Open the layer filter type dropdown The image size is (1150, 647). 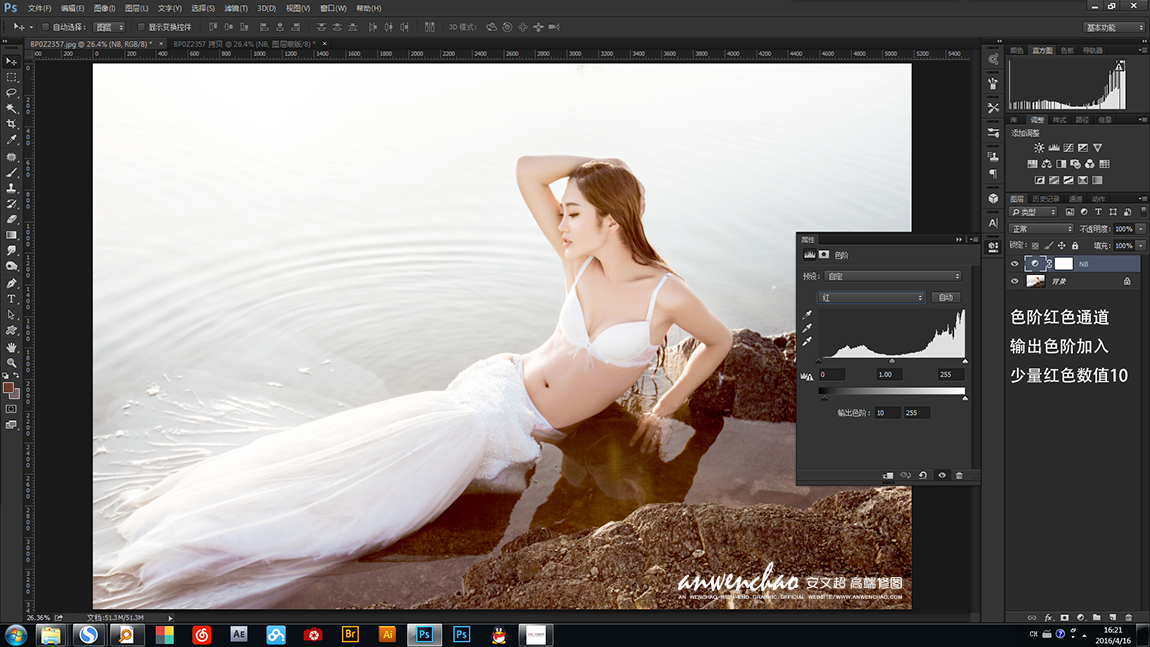1033,212
